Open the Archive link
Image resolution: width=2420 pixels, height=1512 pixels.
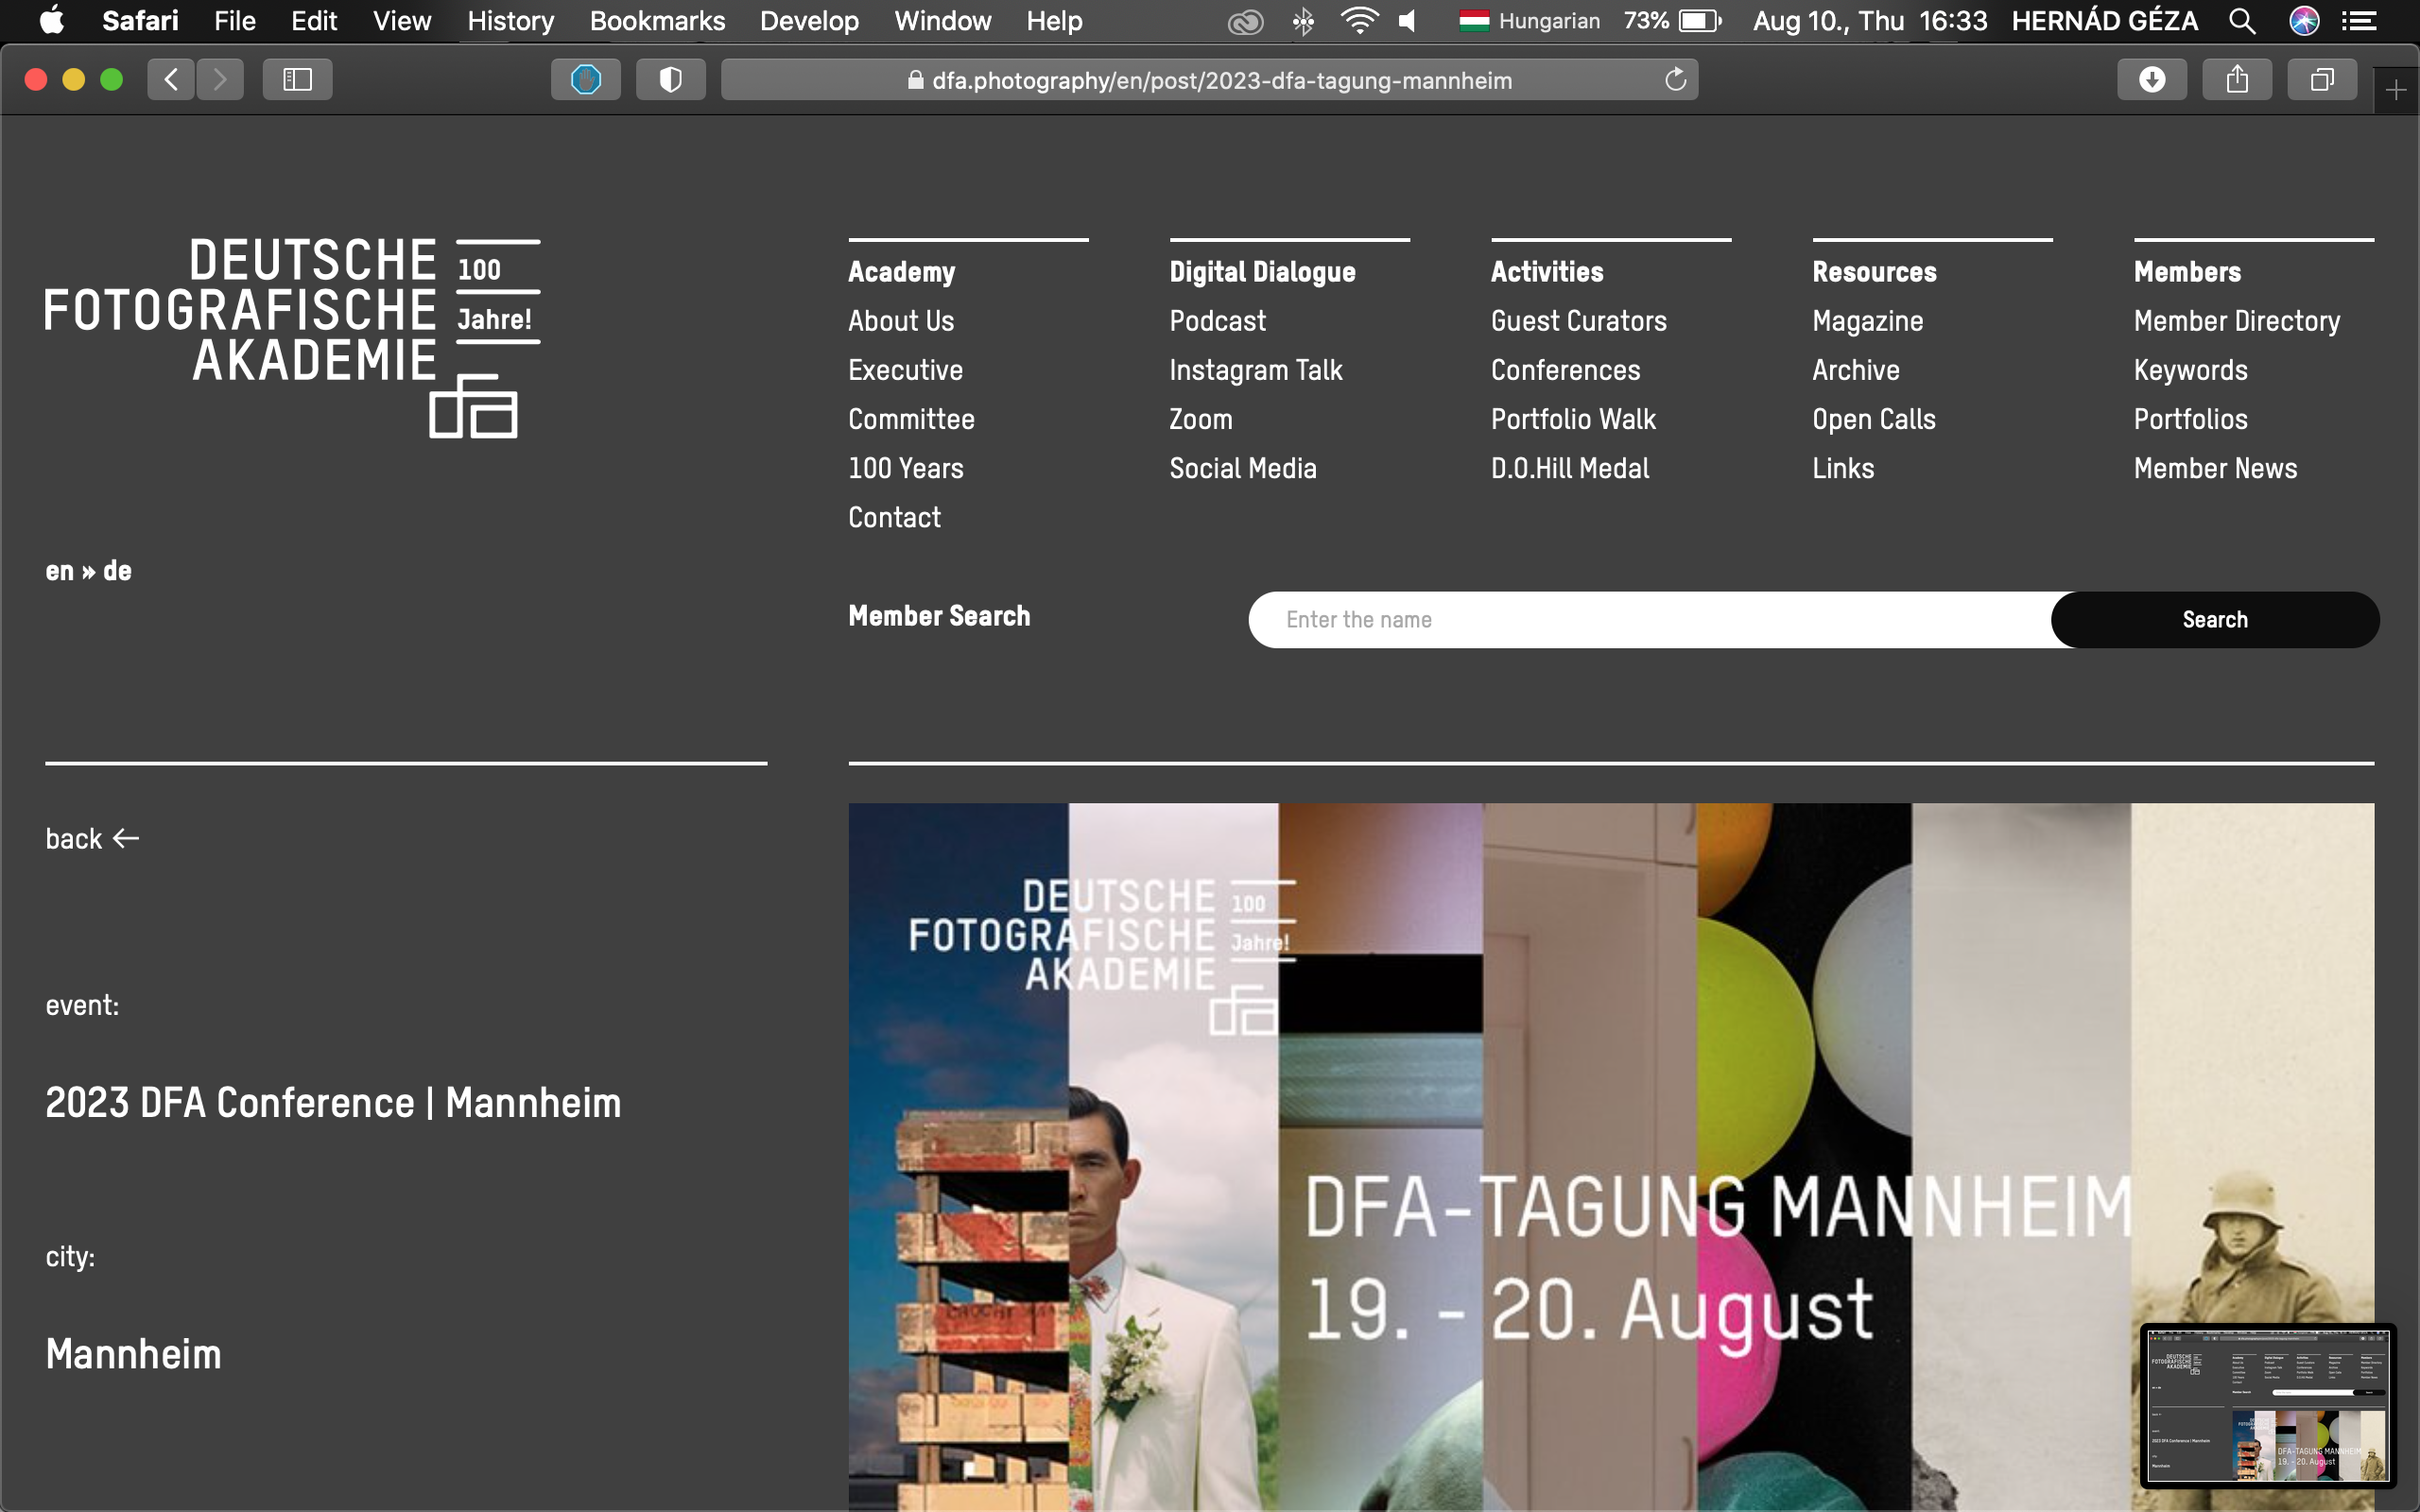coord(1856,370)
